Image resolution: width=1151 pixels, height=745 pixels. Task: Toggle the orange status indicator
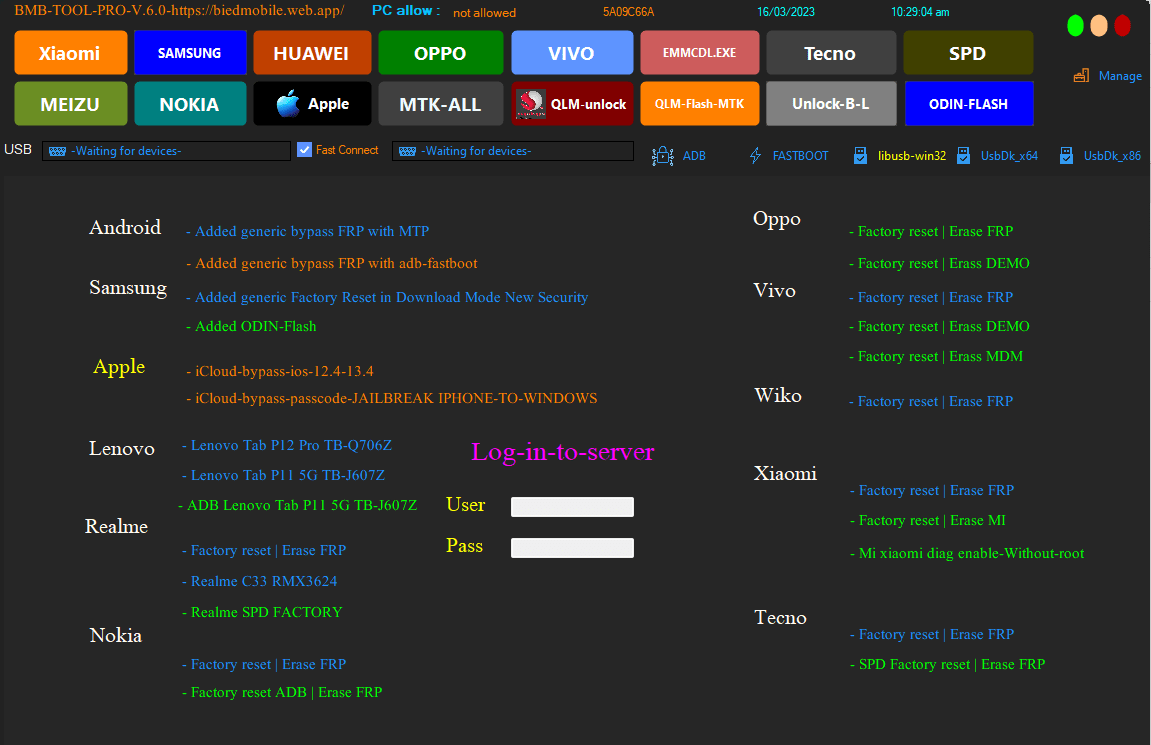pyautogui.click(x=1101, y=25)
